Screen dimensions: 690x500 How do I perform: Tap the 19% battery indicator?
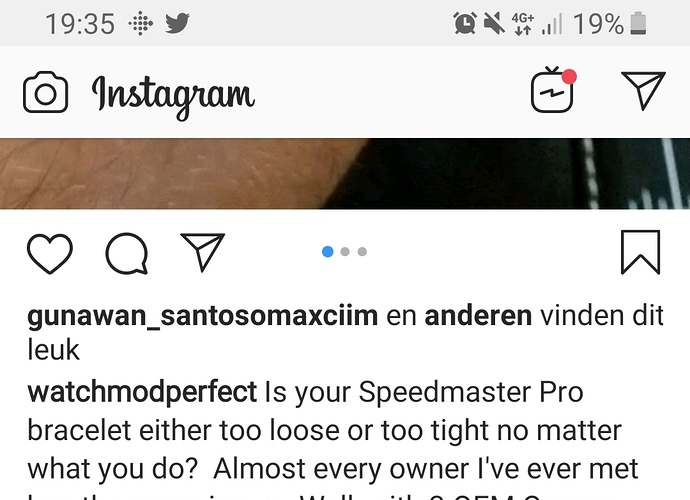tap(610, 23)
